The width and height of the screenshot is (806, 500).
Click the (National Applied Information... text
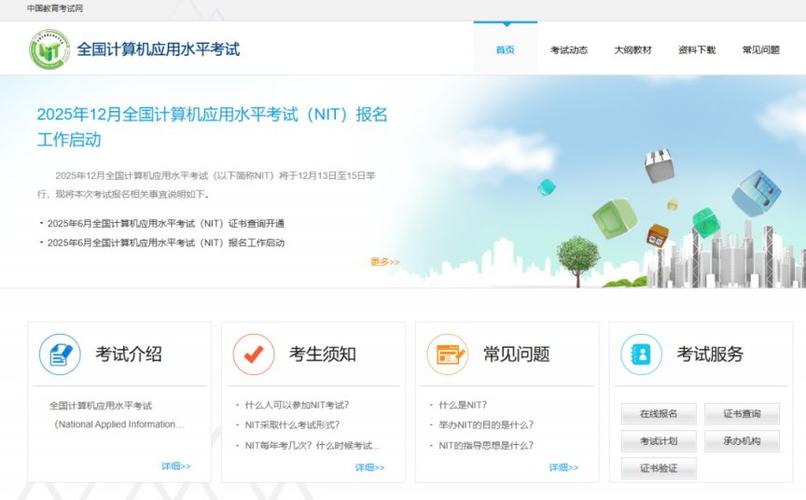click(119, 424)
